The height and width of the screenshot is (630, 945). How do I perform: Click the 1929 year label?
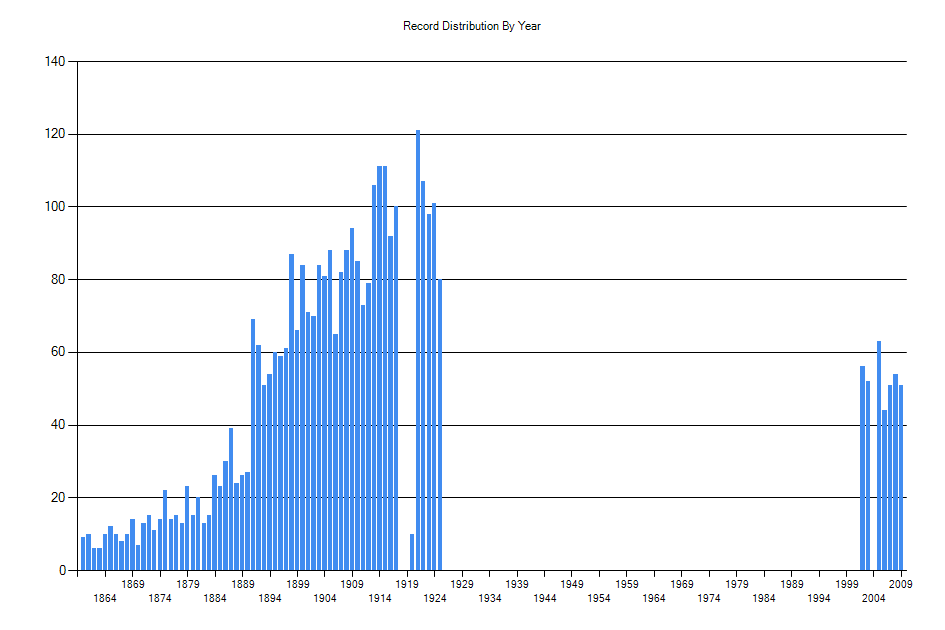(462, 584)
